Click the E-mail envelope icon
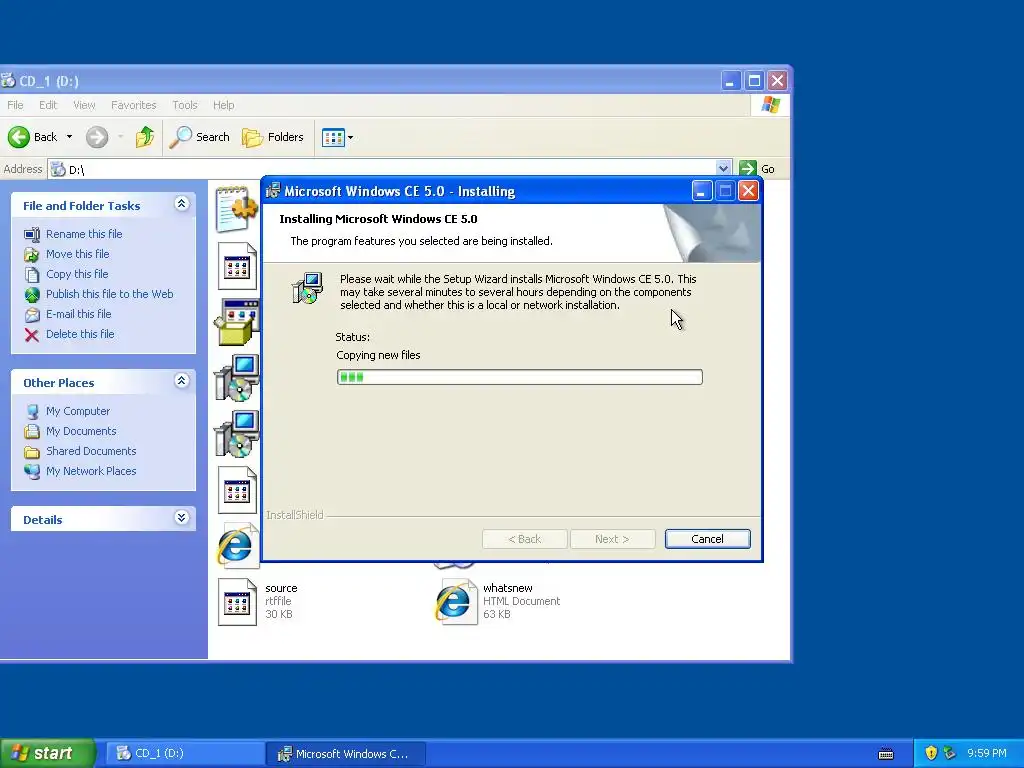This screenshot has width=1024, height=768. (31, 315)
